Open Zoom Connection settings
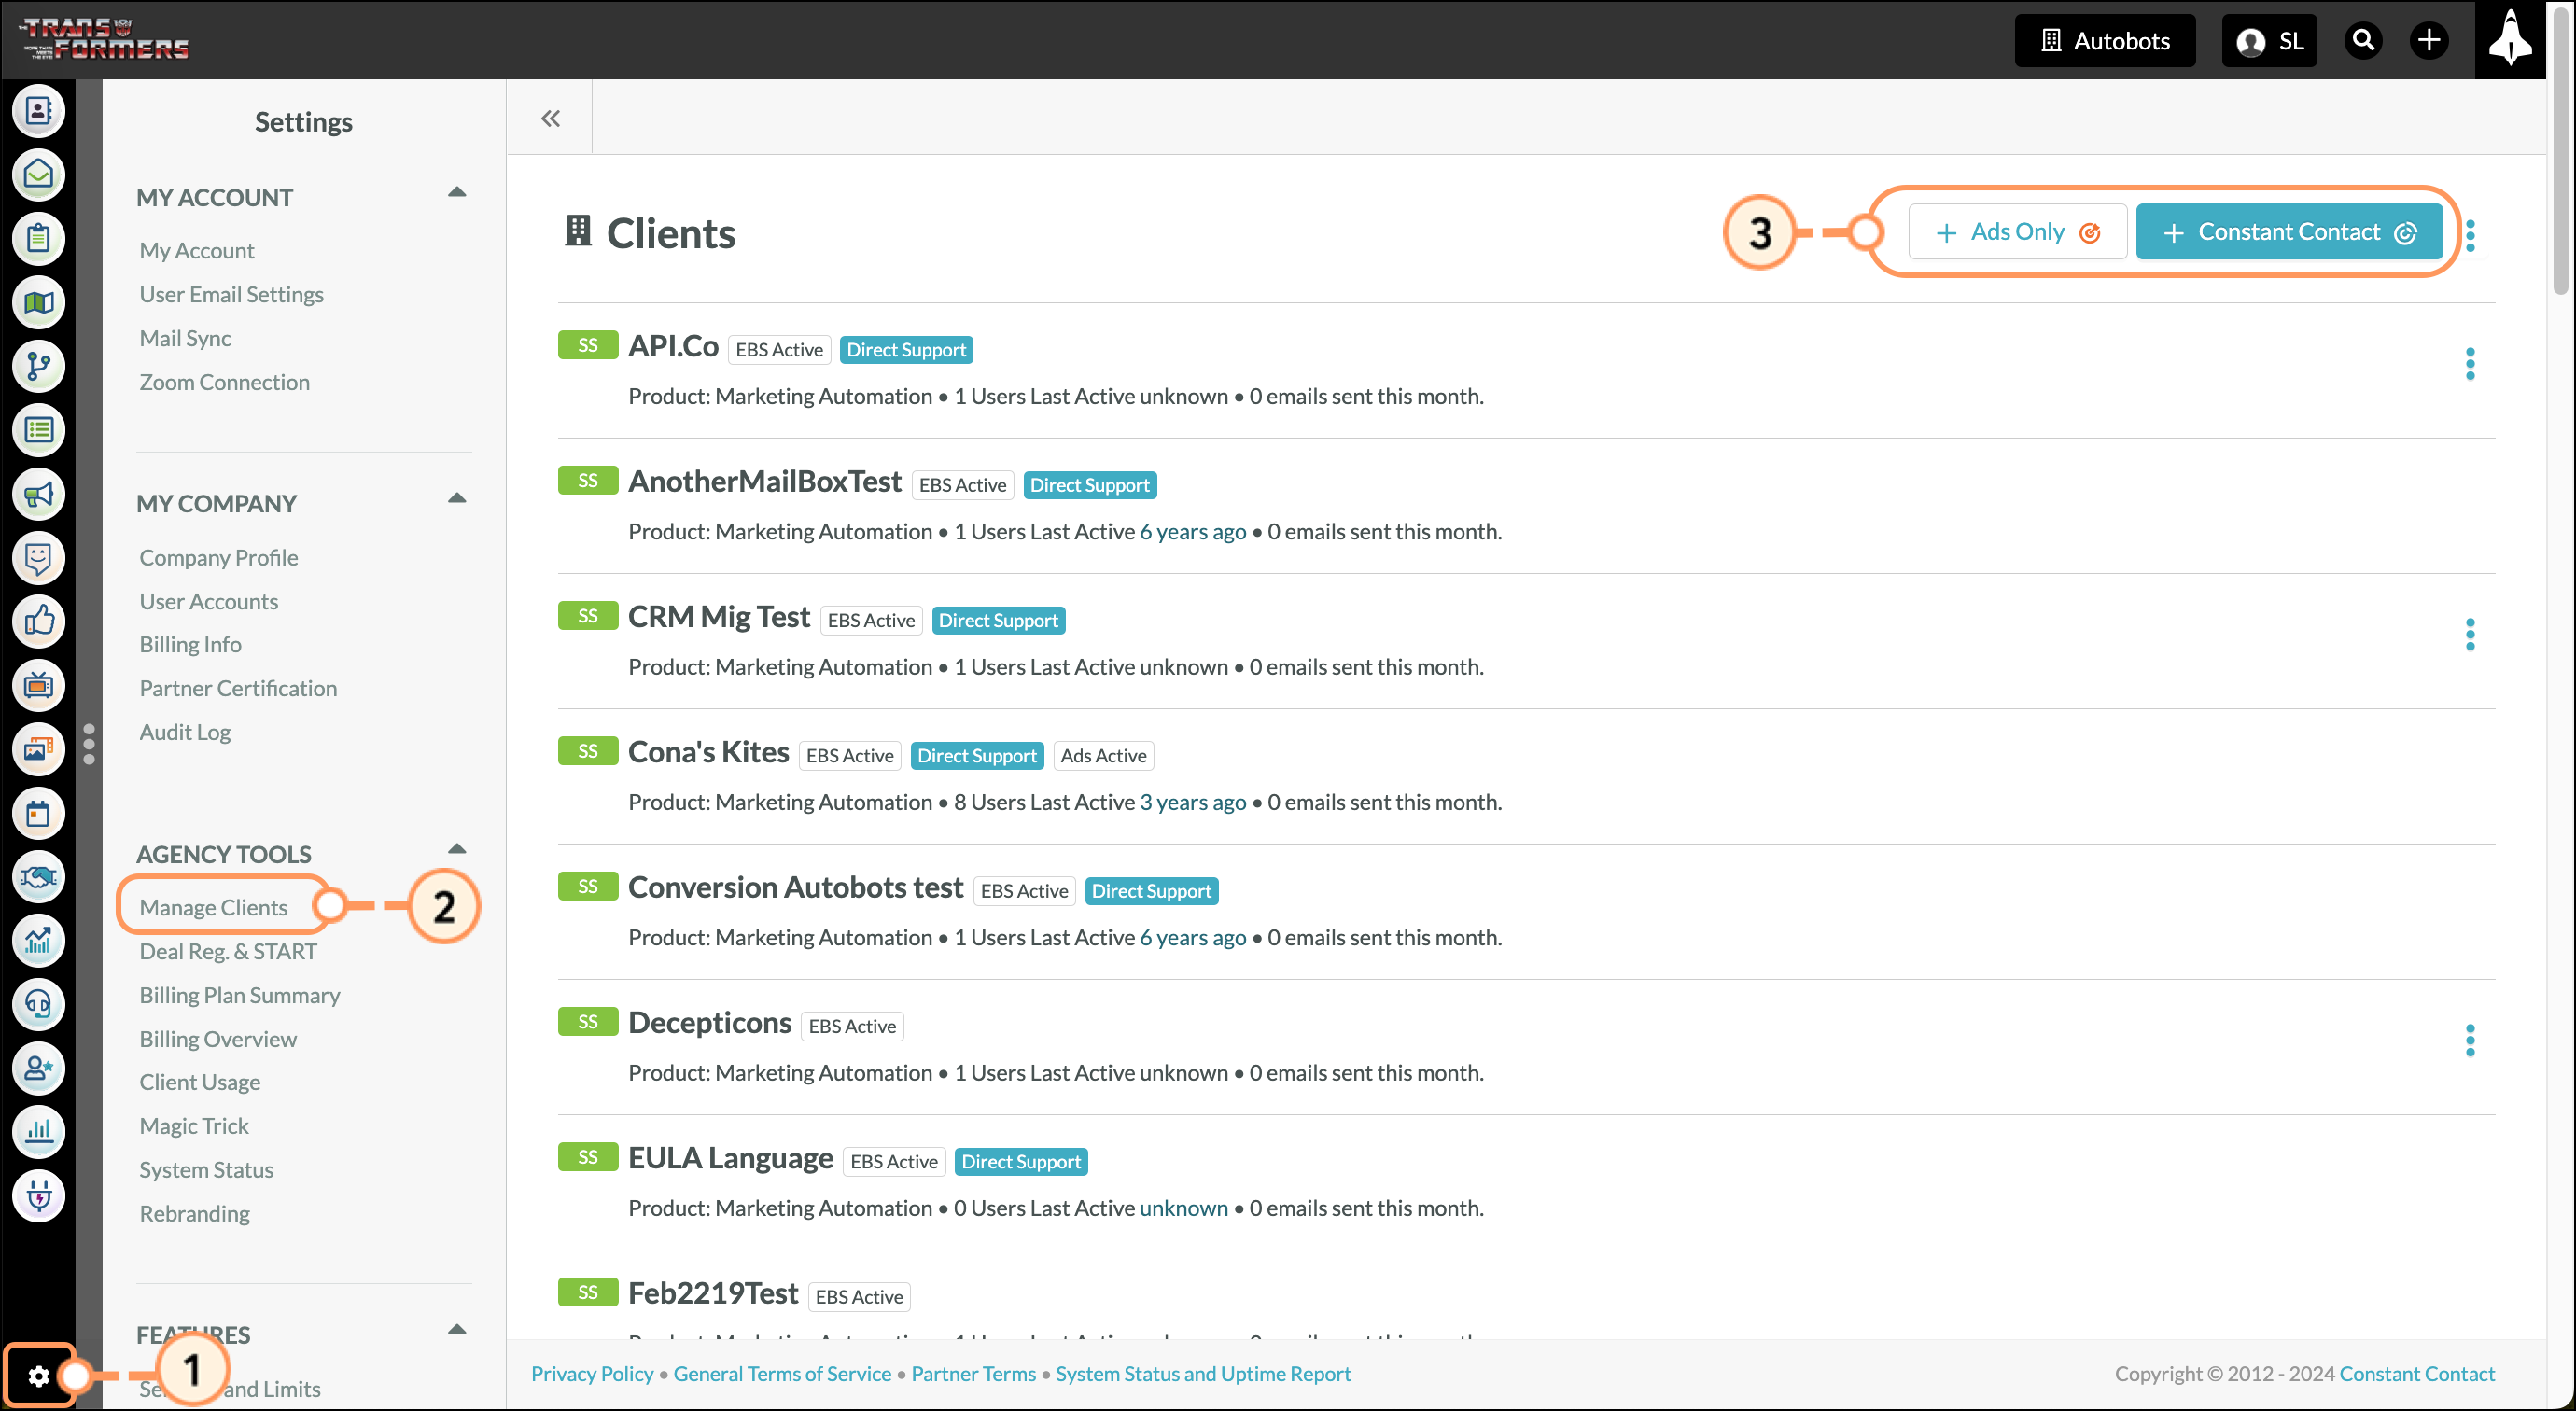This screenshot has width=2576, height=1411. click(224, 383)
